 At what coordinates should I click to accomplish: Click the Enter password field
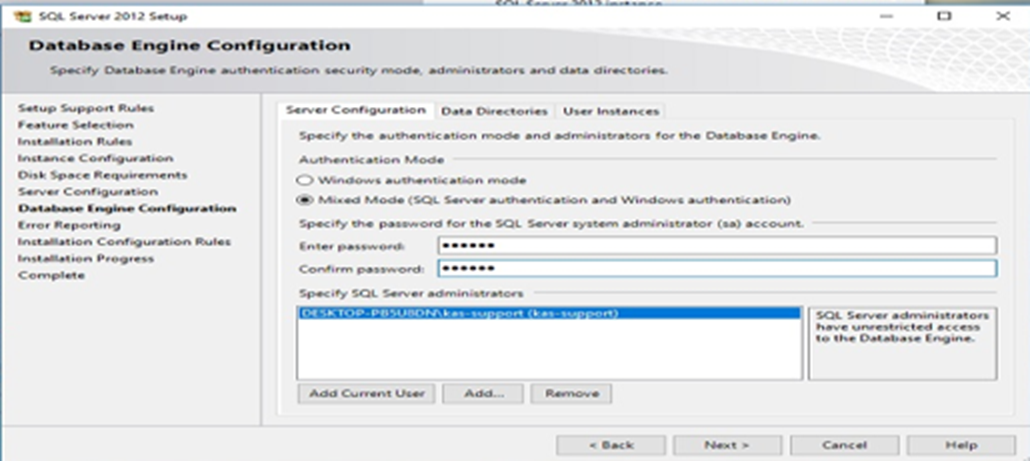point(717,246)
